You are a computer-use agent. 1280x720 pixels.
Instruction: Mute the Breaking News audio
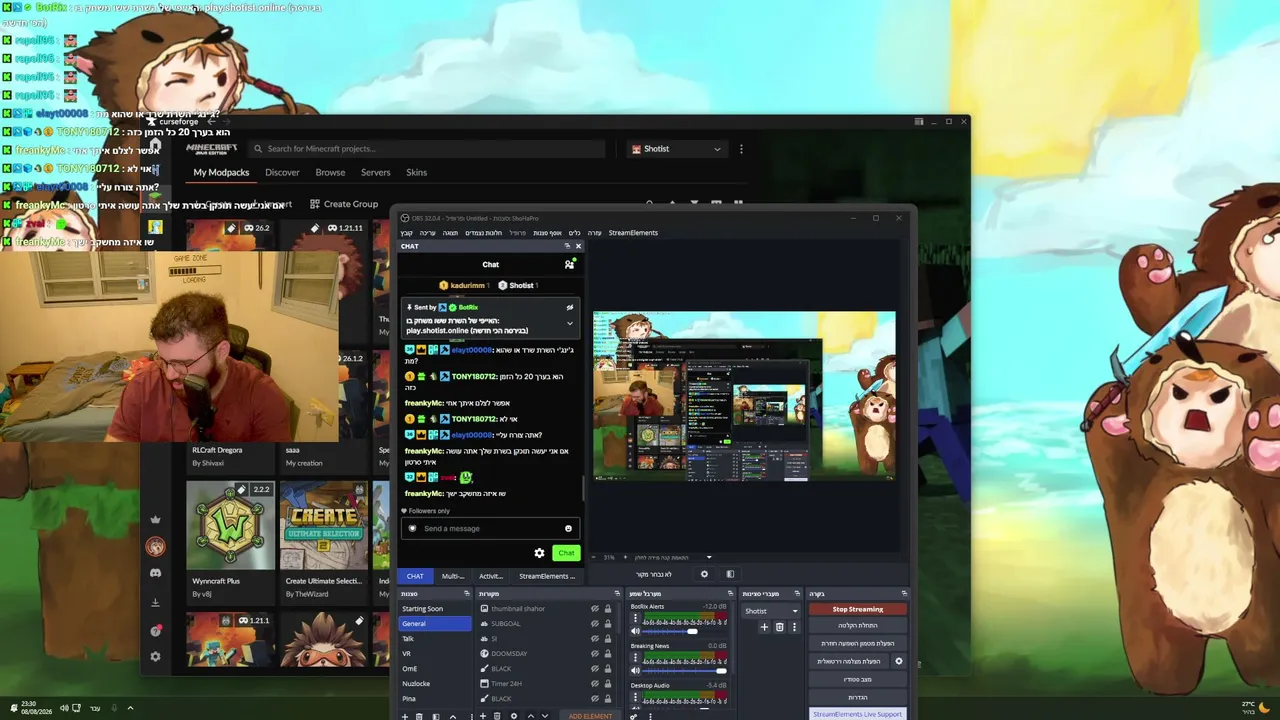coord(635,671)
